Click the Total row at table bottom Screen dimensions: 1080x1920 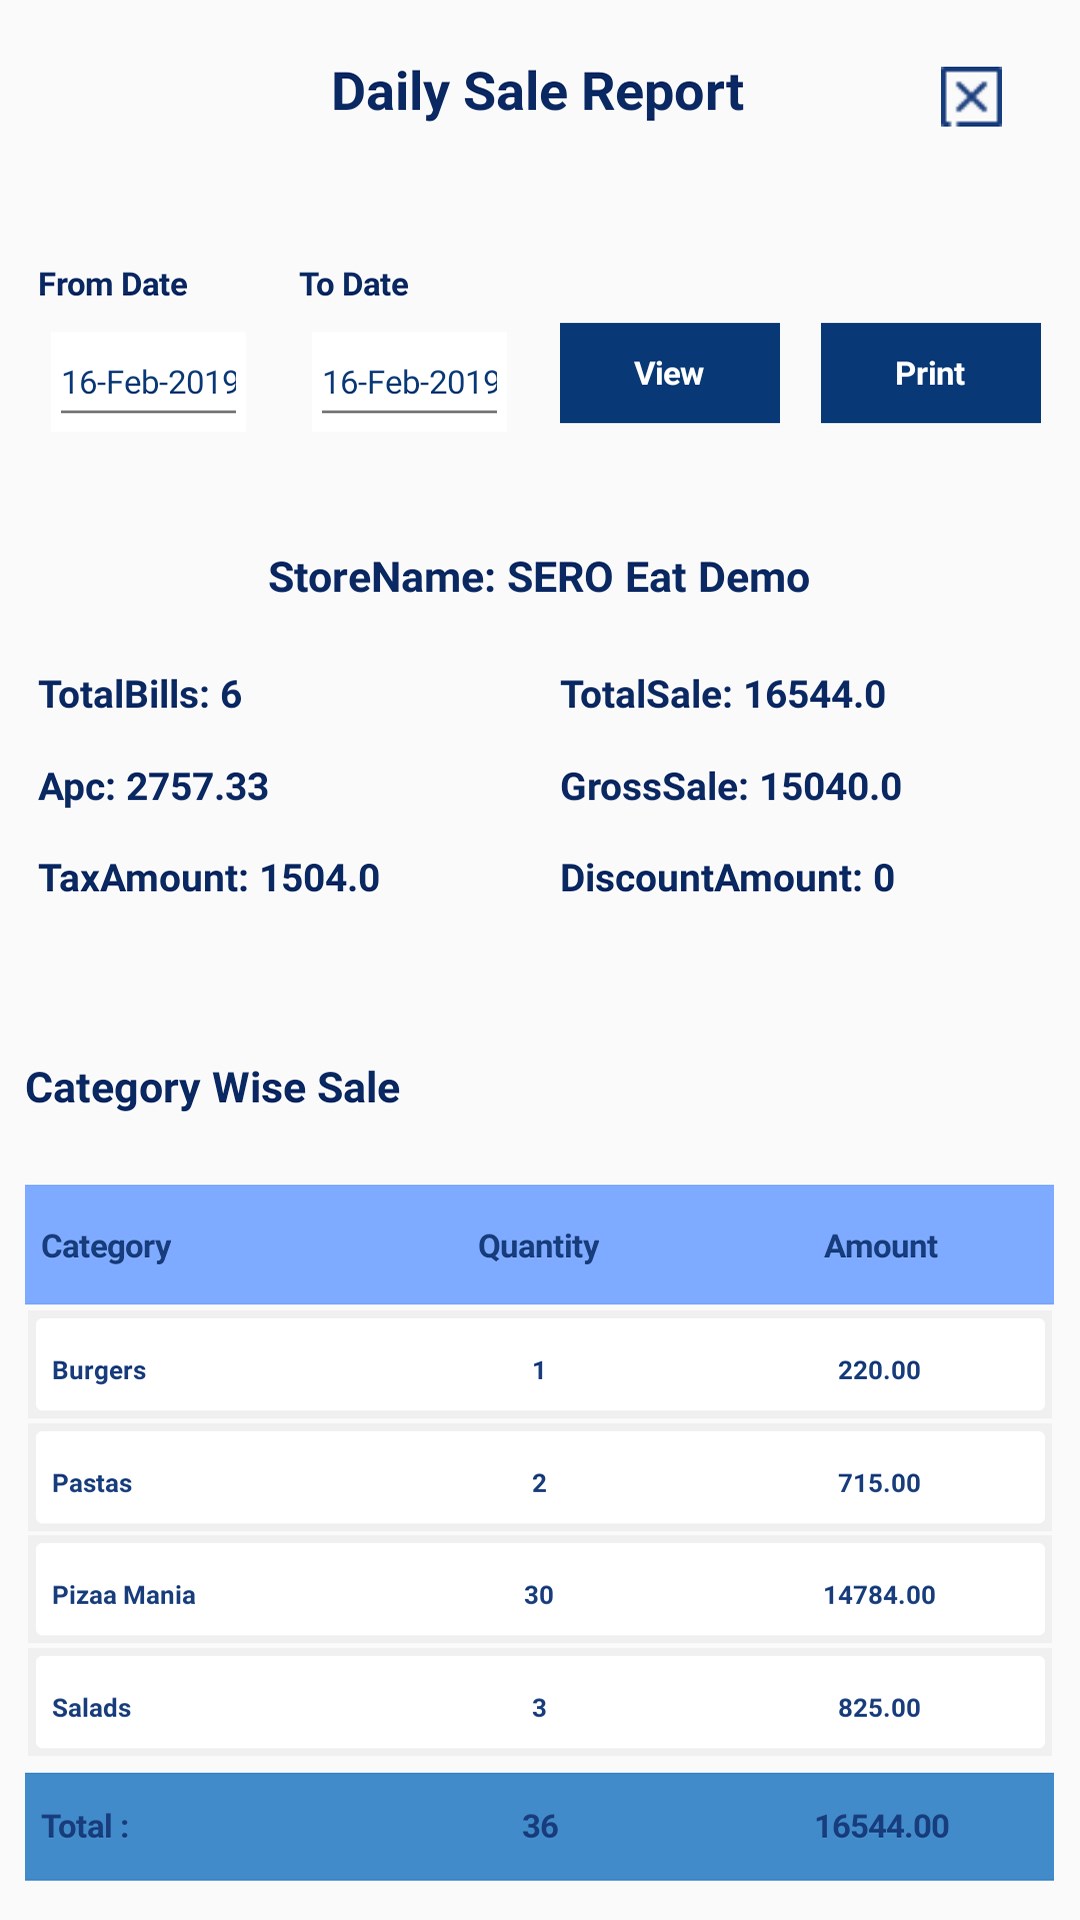540,1827
